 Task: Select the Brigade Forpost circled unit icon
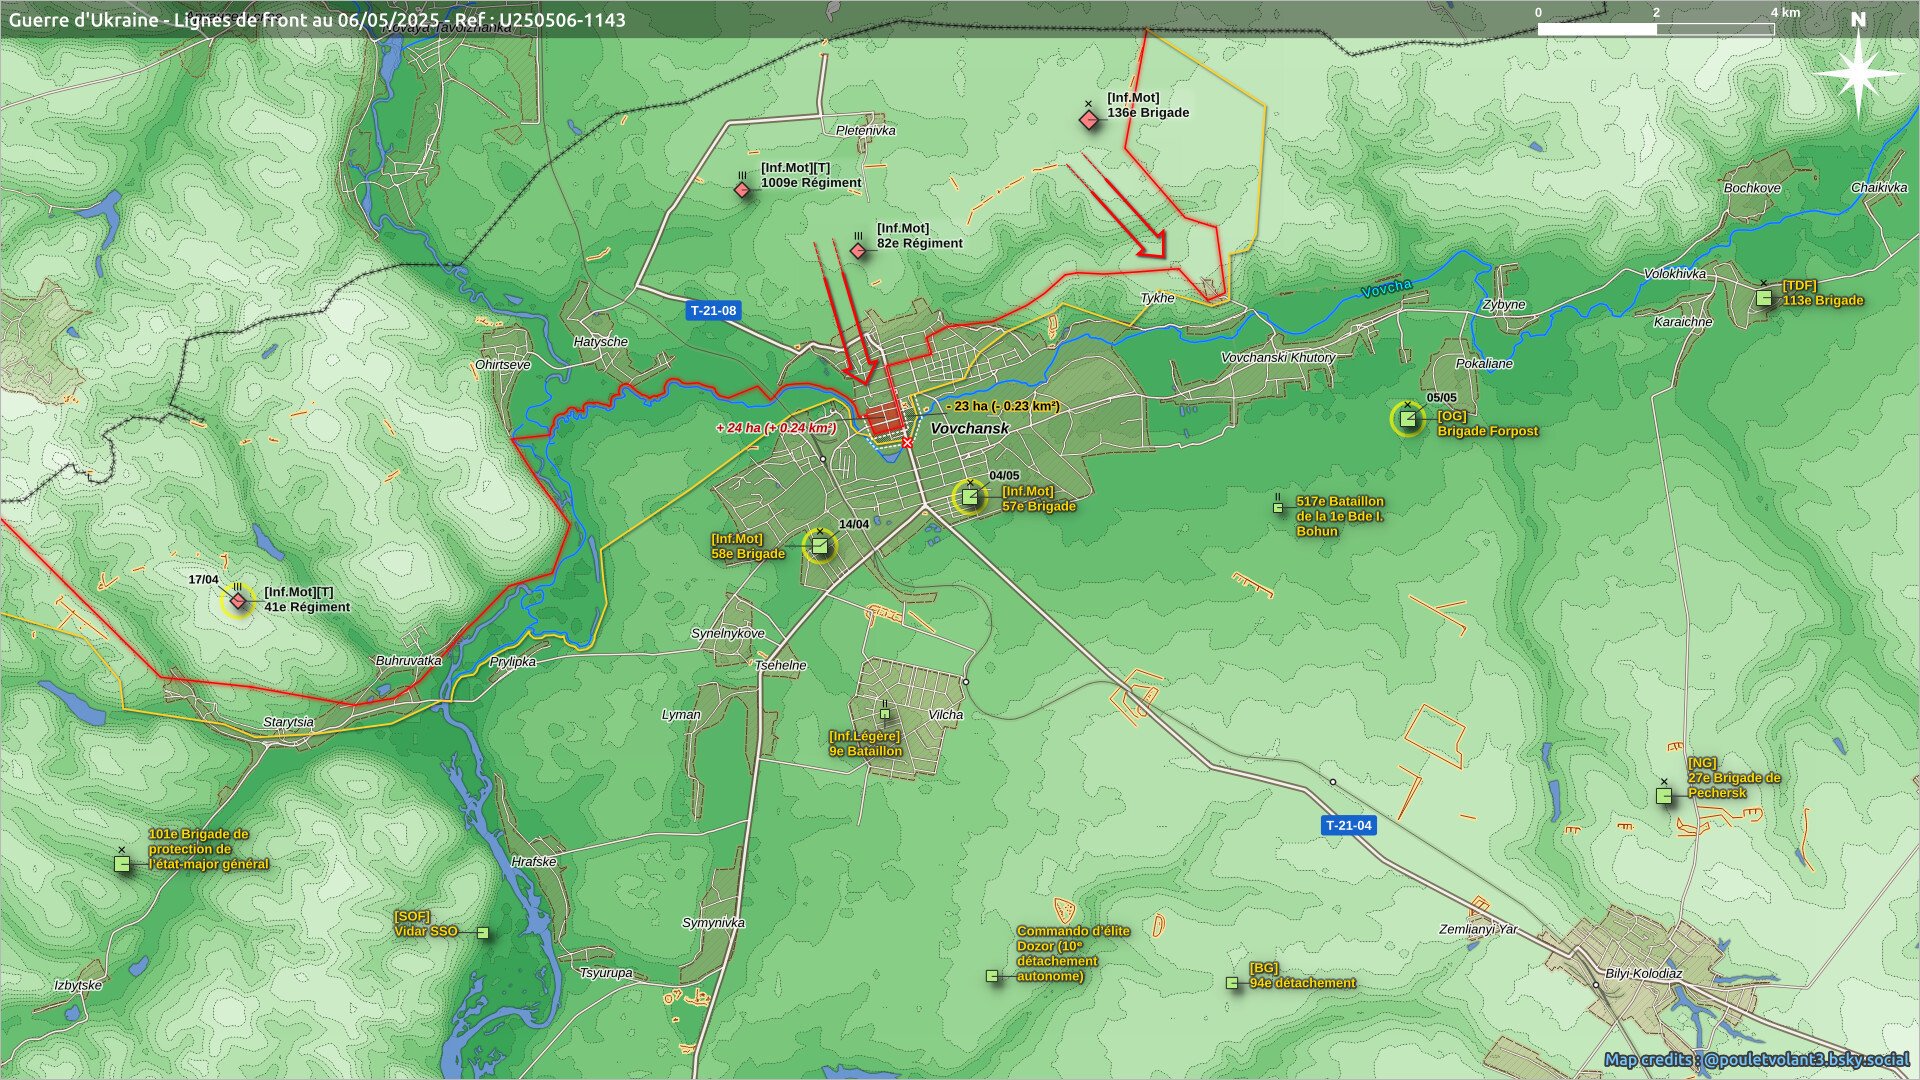coord(1408,419)
